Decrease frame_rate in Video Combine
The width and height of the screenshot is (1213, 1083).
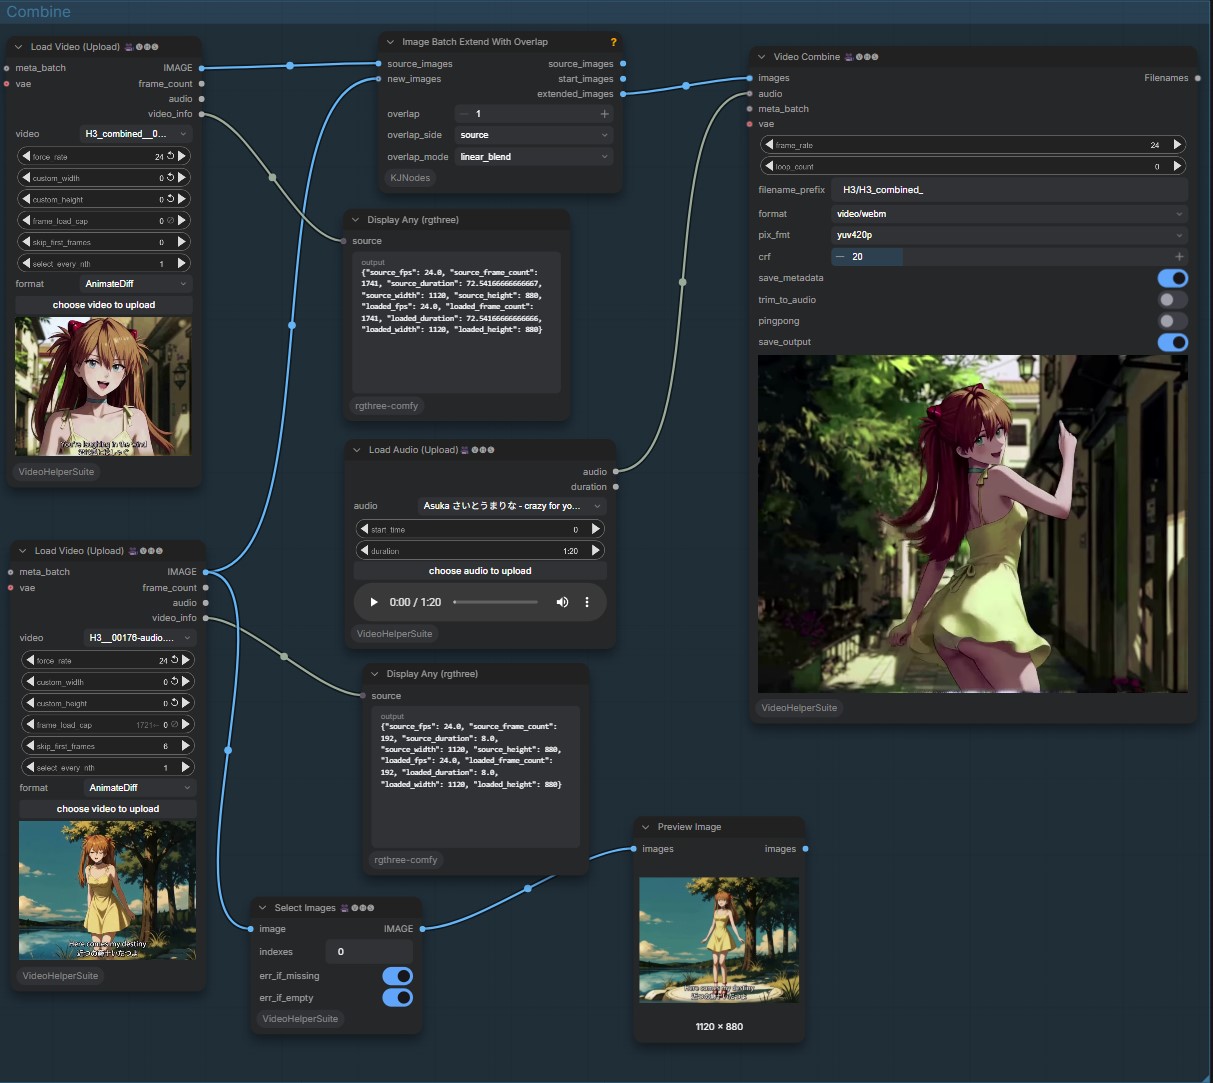pos(769,145)
